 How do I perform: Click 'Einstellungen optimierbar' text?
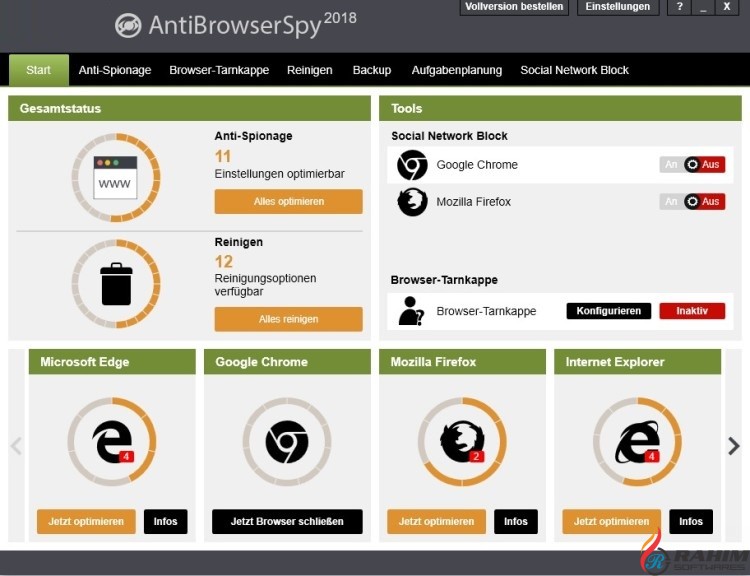pyautogui.click(x=279, y=174)
